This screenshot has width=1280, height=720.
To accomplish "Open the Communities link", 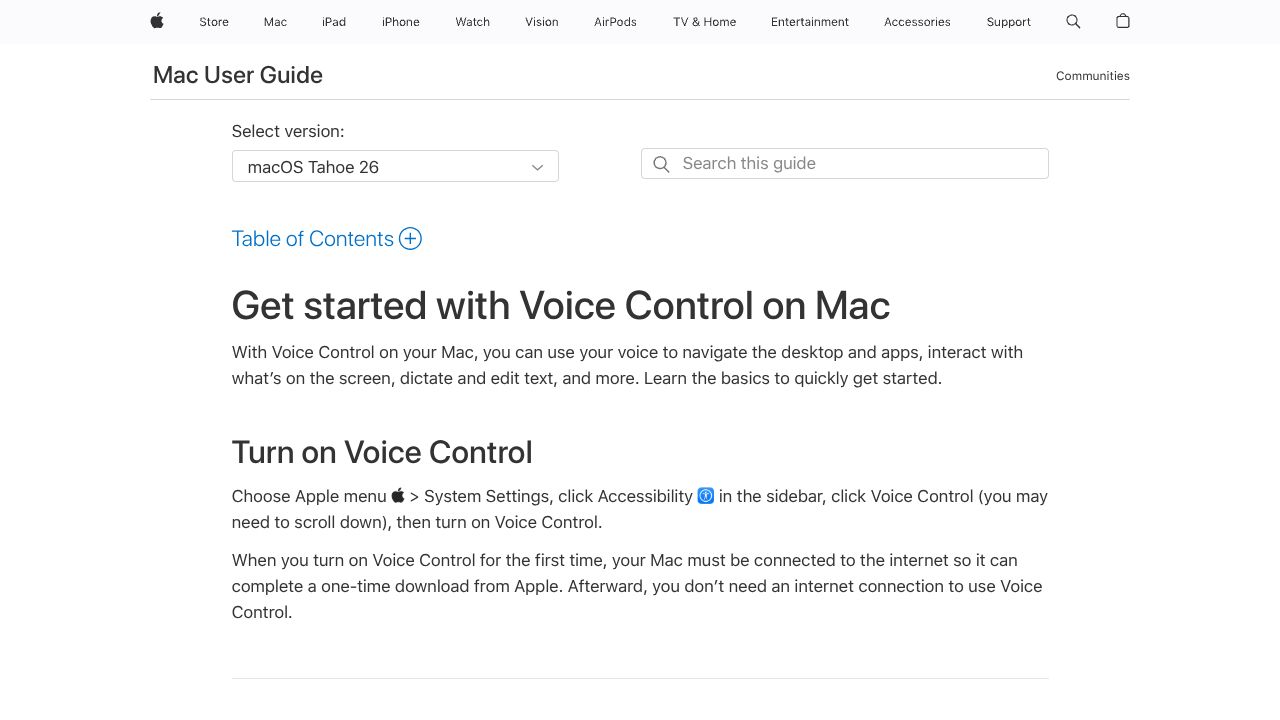I will [x=1092, y=75].
